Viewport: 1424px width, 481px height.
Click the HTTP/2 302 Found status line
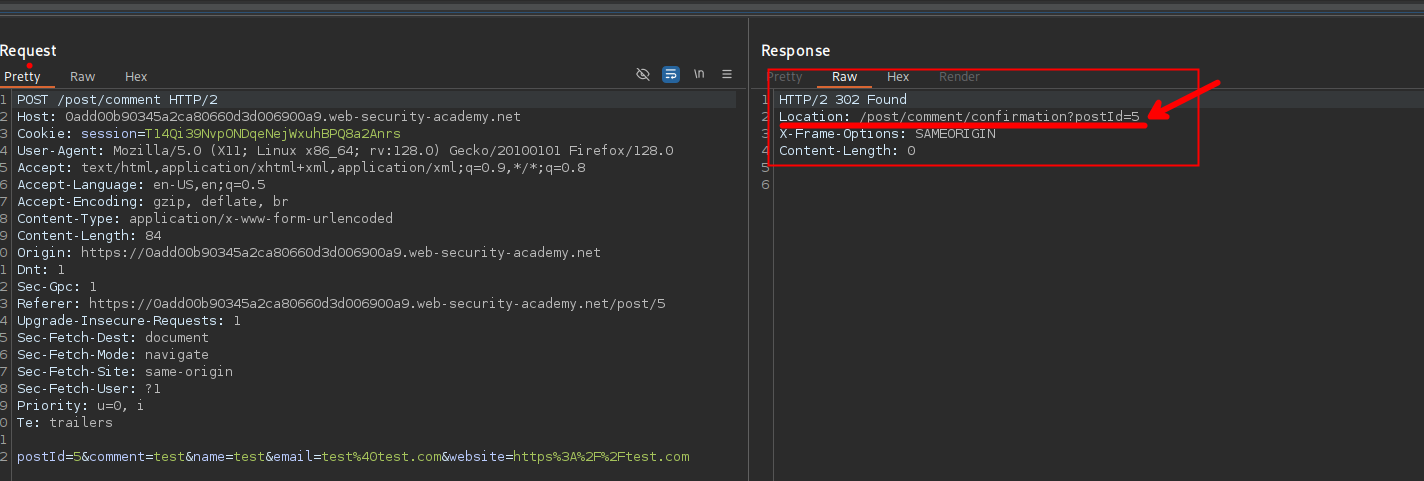[842, 100]
